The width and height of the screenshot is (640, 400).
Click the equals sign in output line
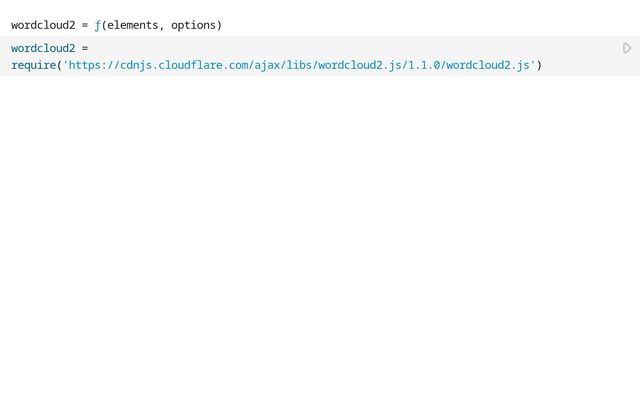[85, 25]
